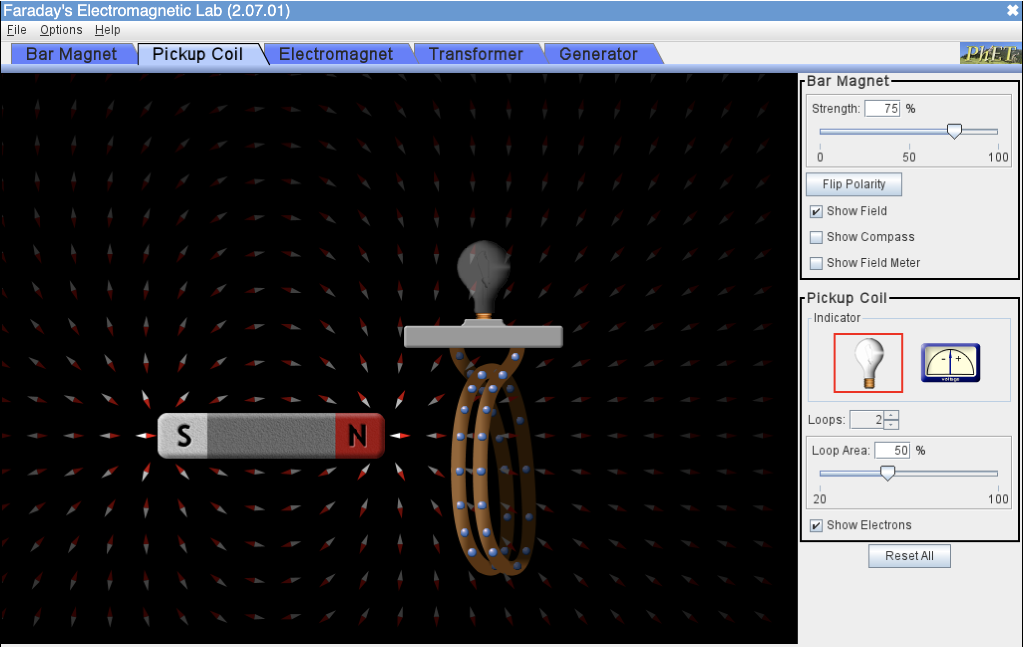Decrement Loops using the down arrow

[890, 424]
